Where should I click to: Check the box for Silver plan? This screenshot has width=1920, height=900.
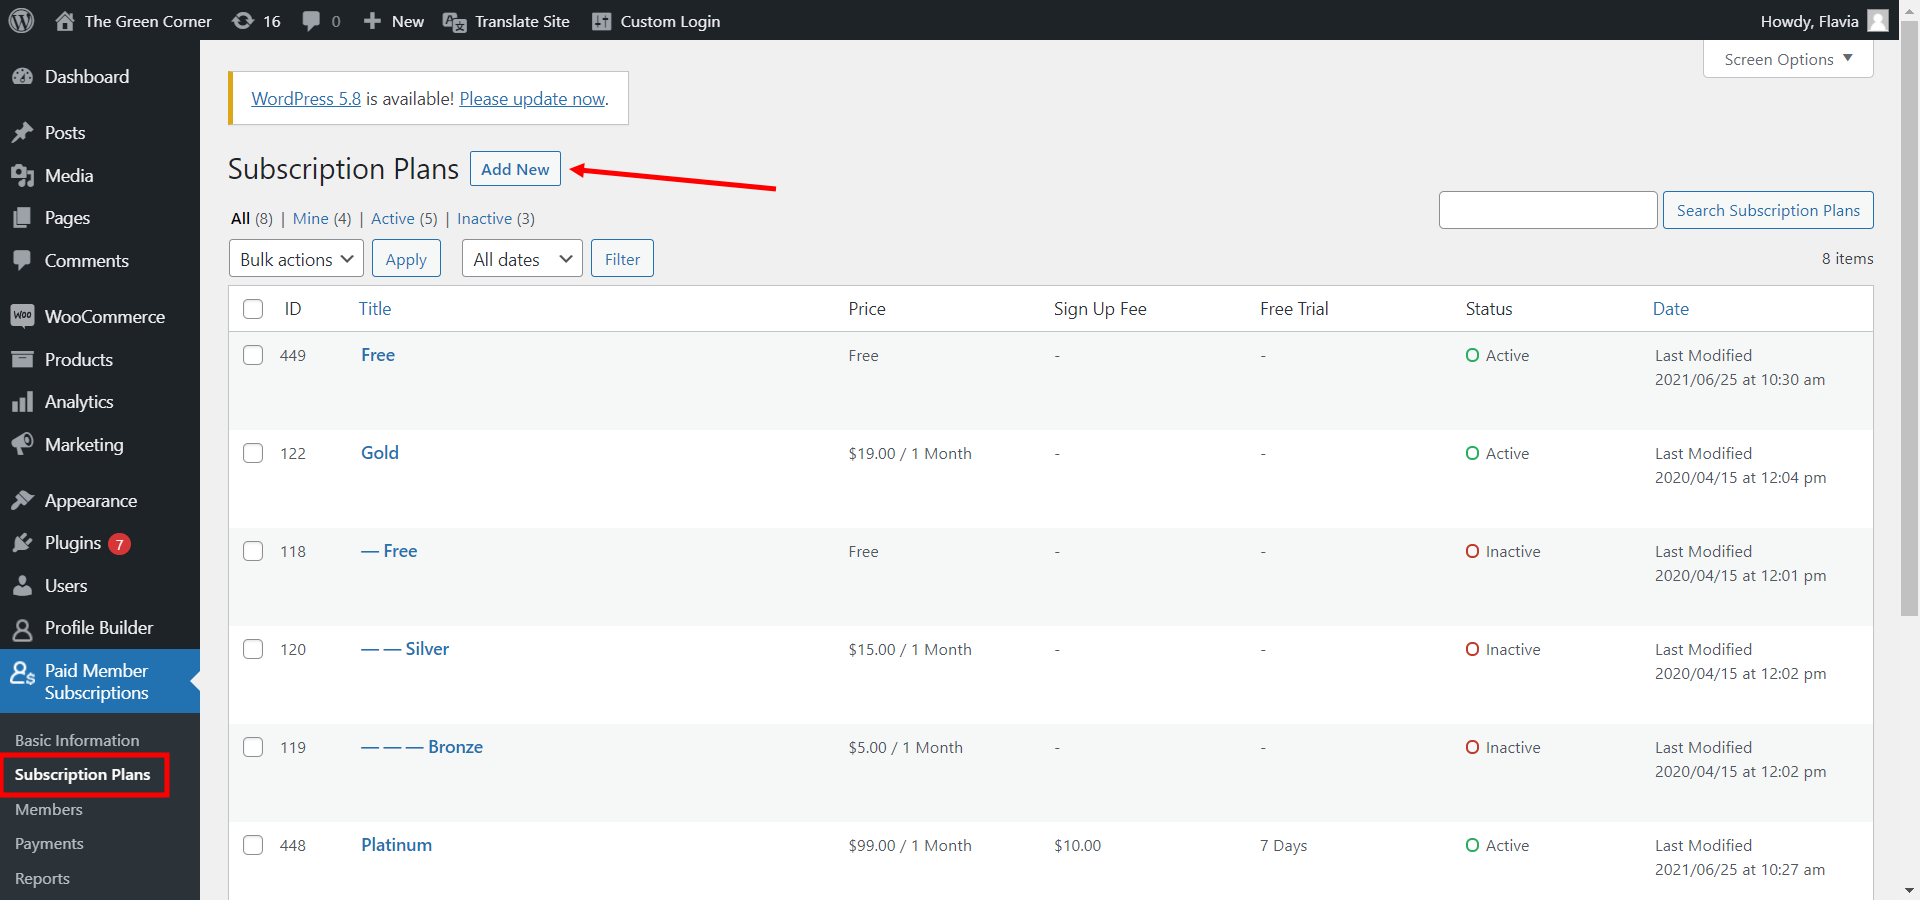253,649
